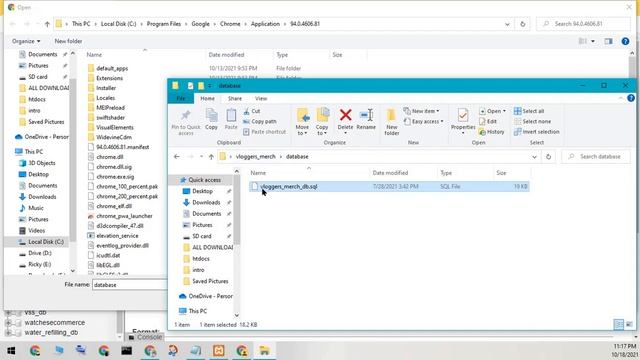Click Invert selection in the ribbon

[x=537, y=132]
